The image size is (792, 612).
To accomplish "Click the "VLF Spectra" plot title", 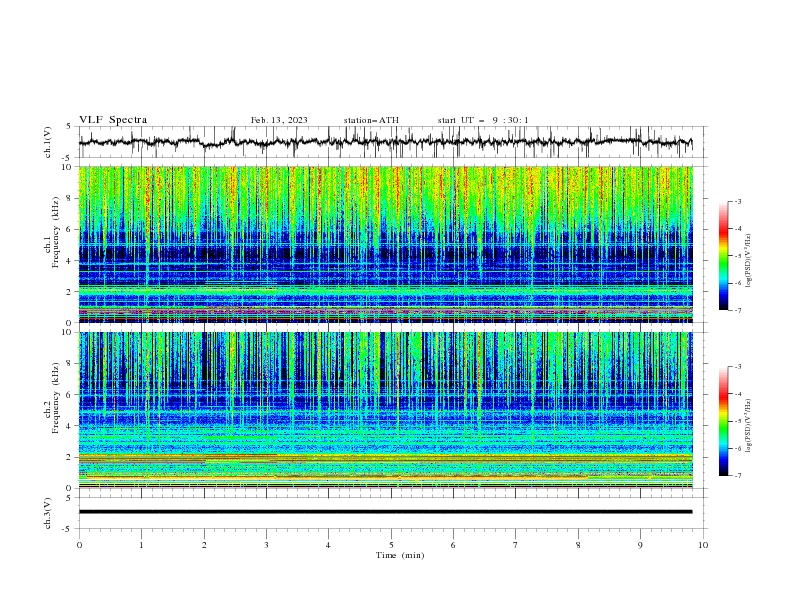I will tap(113, 120).
